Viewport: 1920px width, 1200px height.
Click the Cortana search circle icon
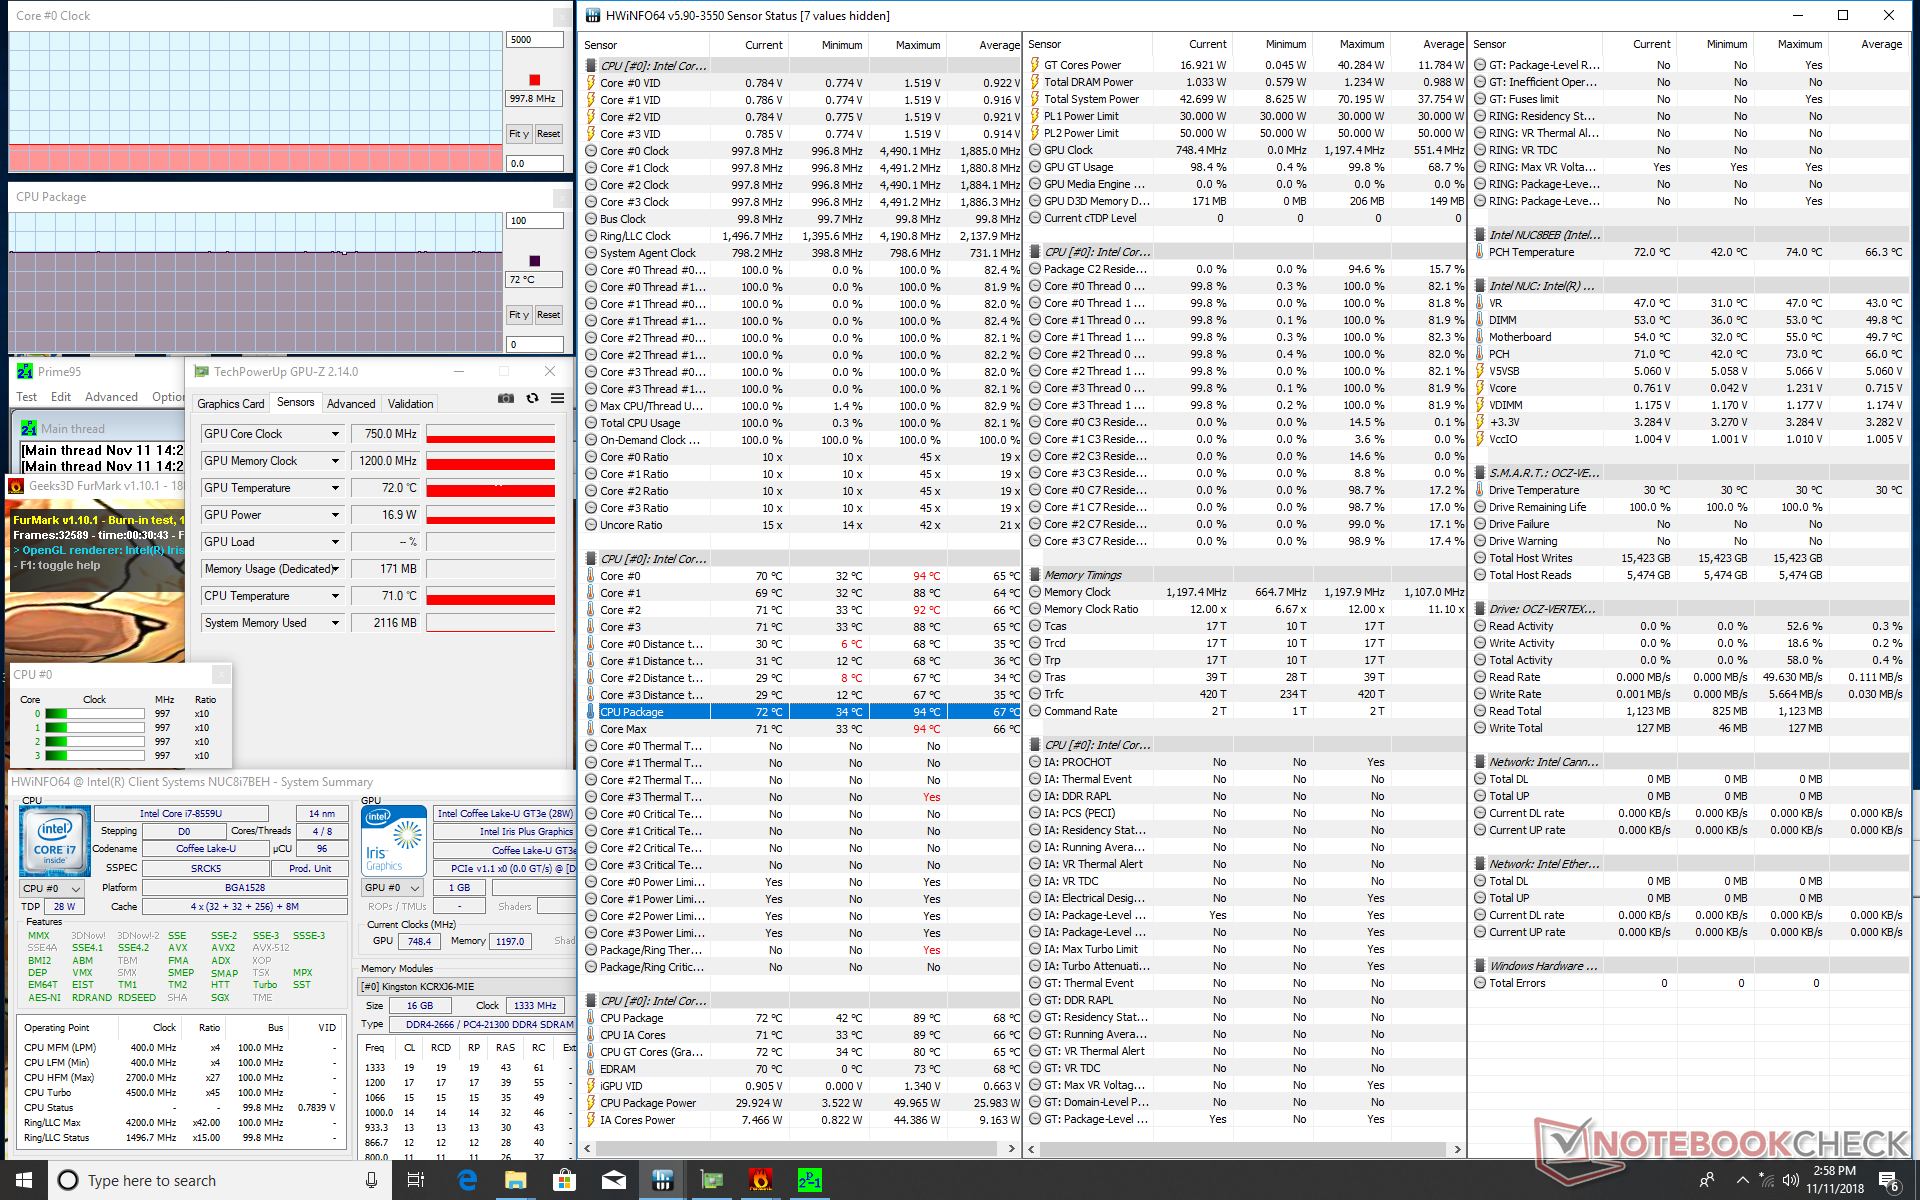tap(68, 1180)
